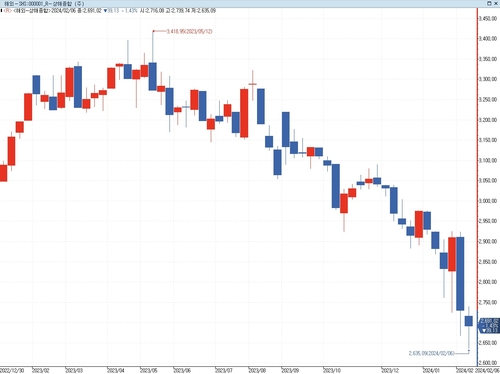Click the 2024/01 date axis label

point(431,371)
